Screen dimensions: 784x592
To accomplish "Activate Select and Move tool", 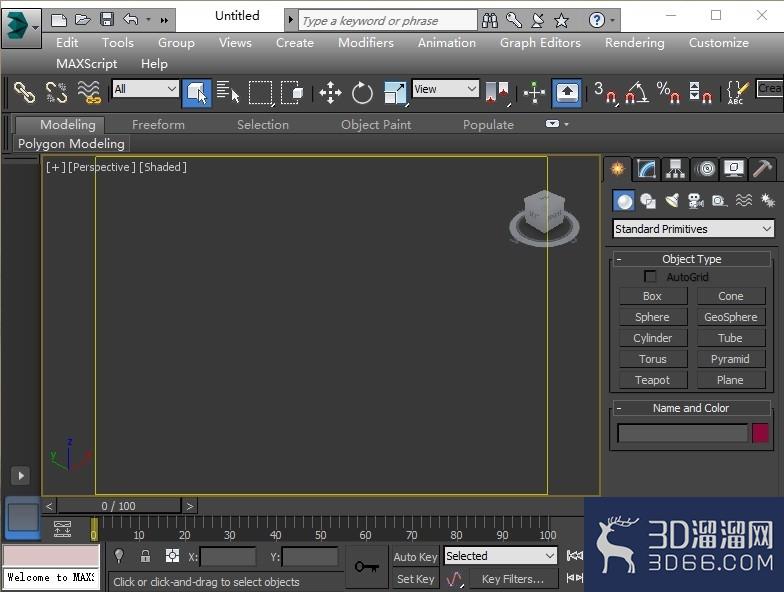I will pyautogui.click(x=330, y=92).
